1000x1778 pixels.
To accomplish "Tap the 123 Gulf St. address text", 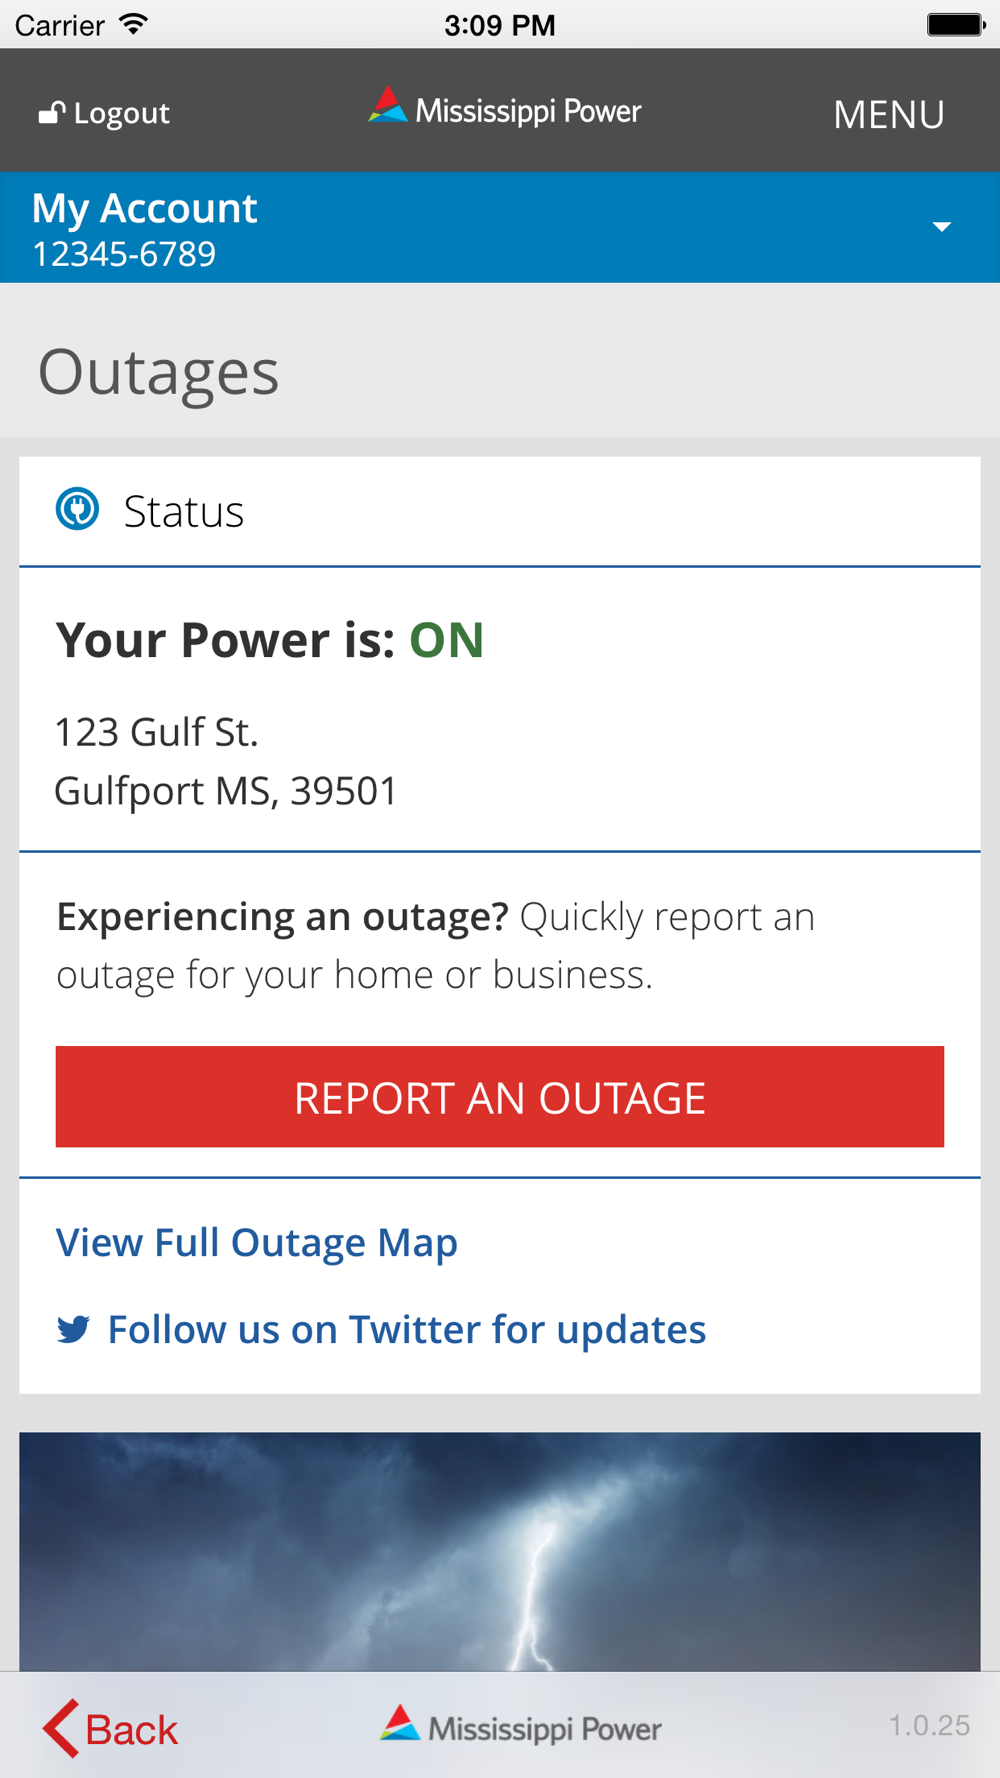I will point(156,732).
